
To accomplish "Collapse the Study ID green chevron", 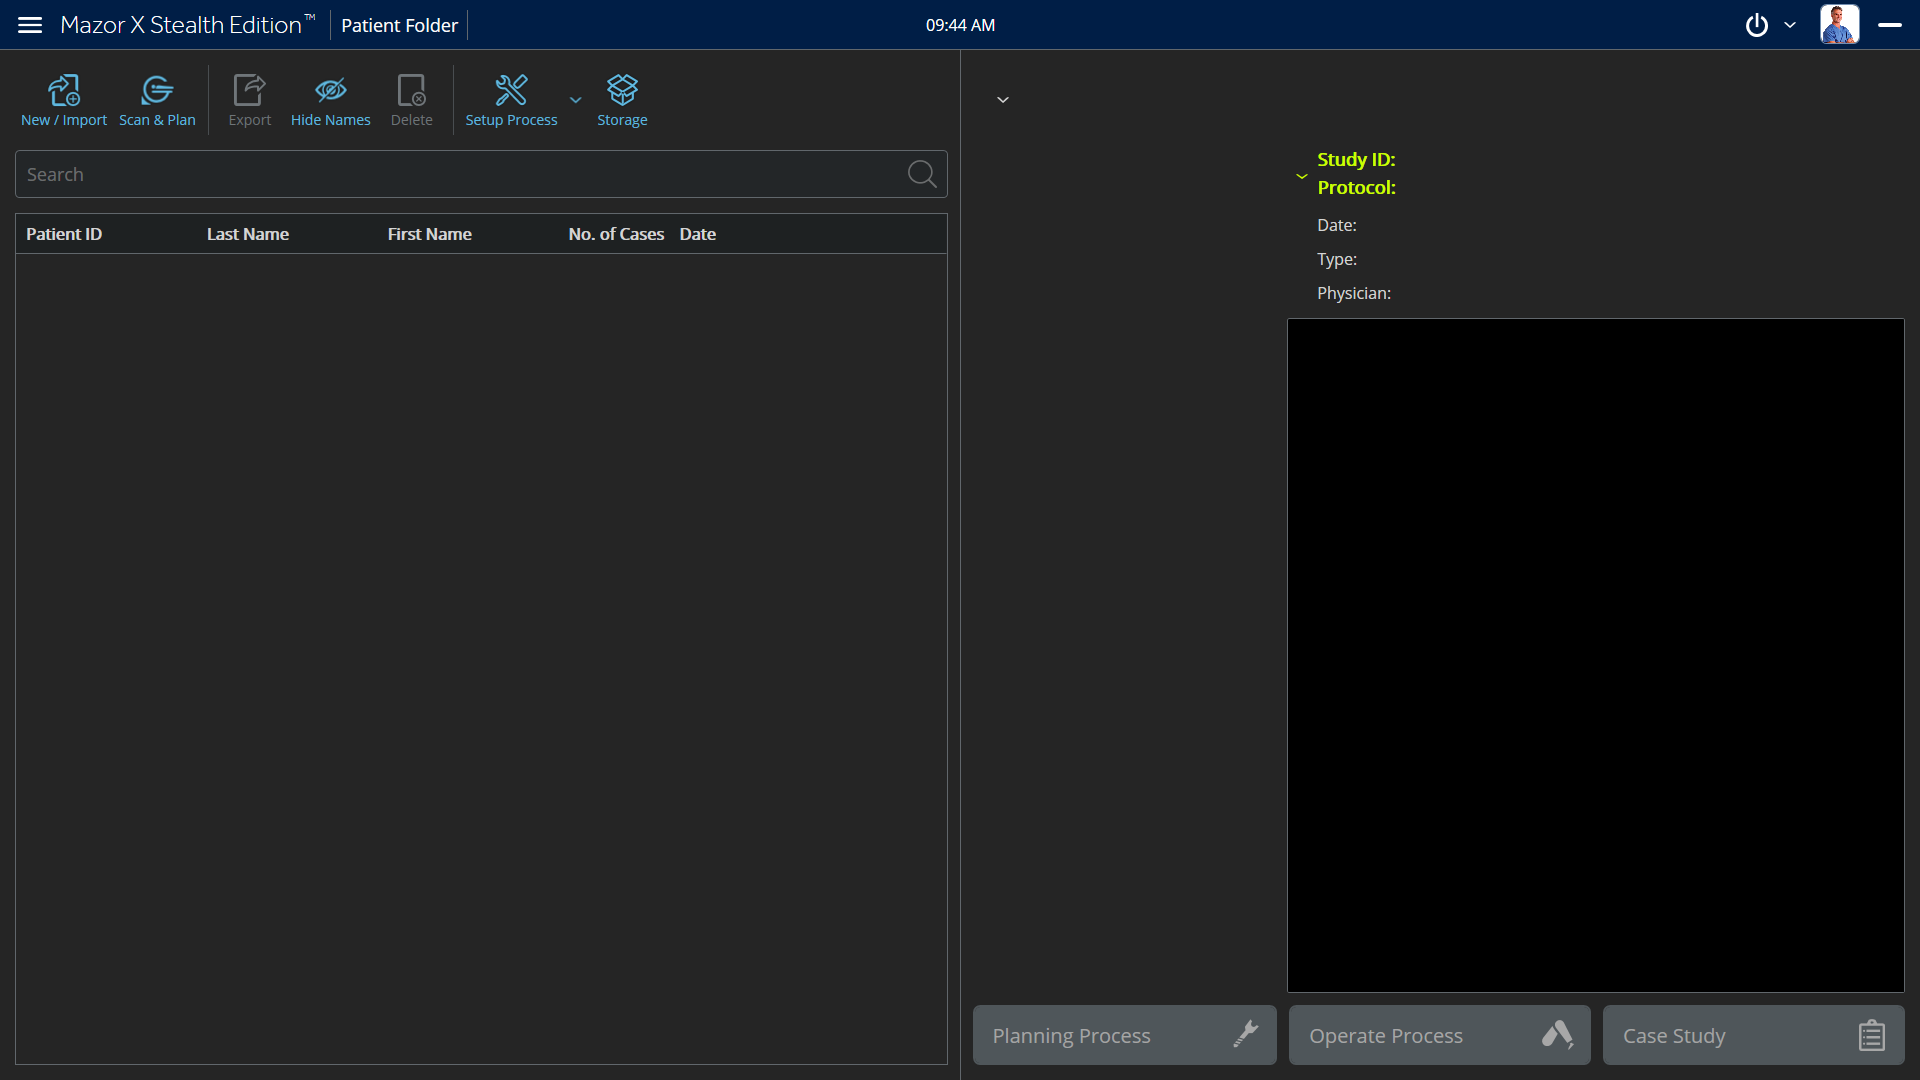I will pyautogui.click(x=1301, y=176).
